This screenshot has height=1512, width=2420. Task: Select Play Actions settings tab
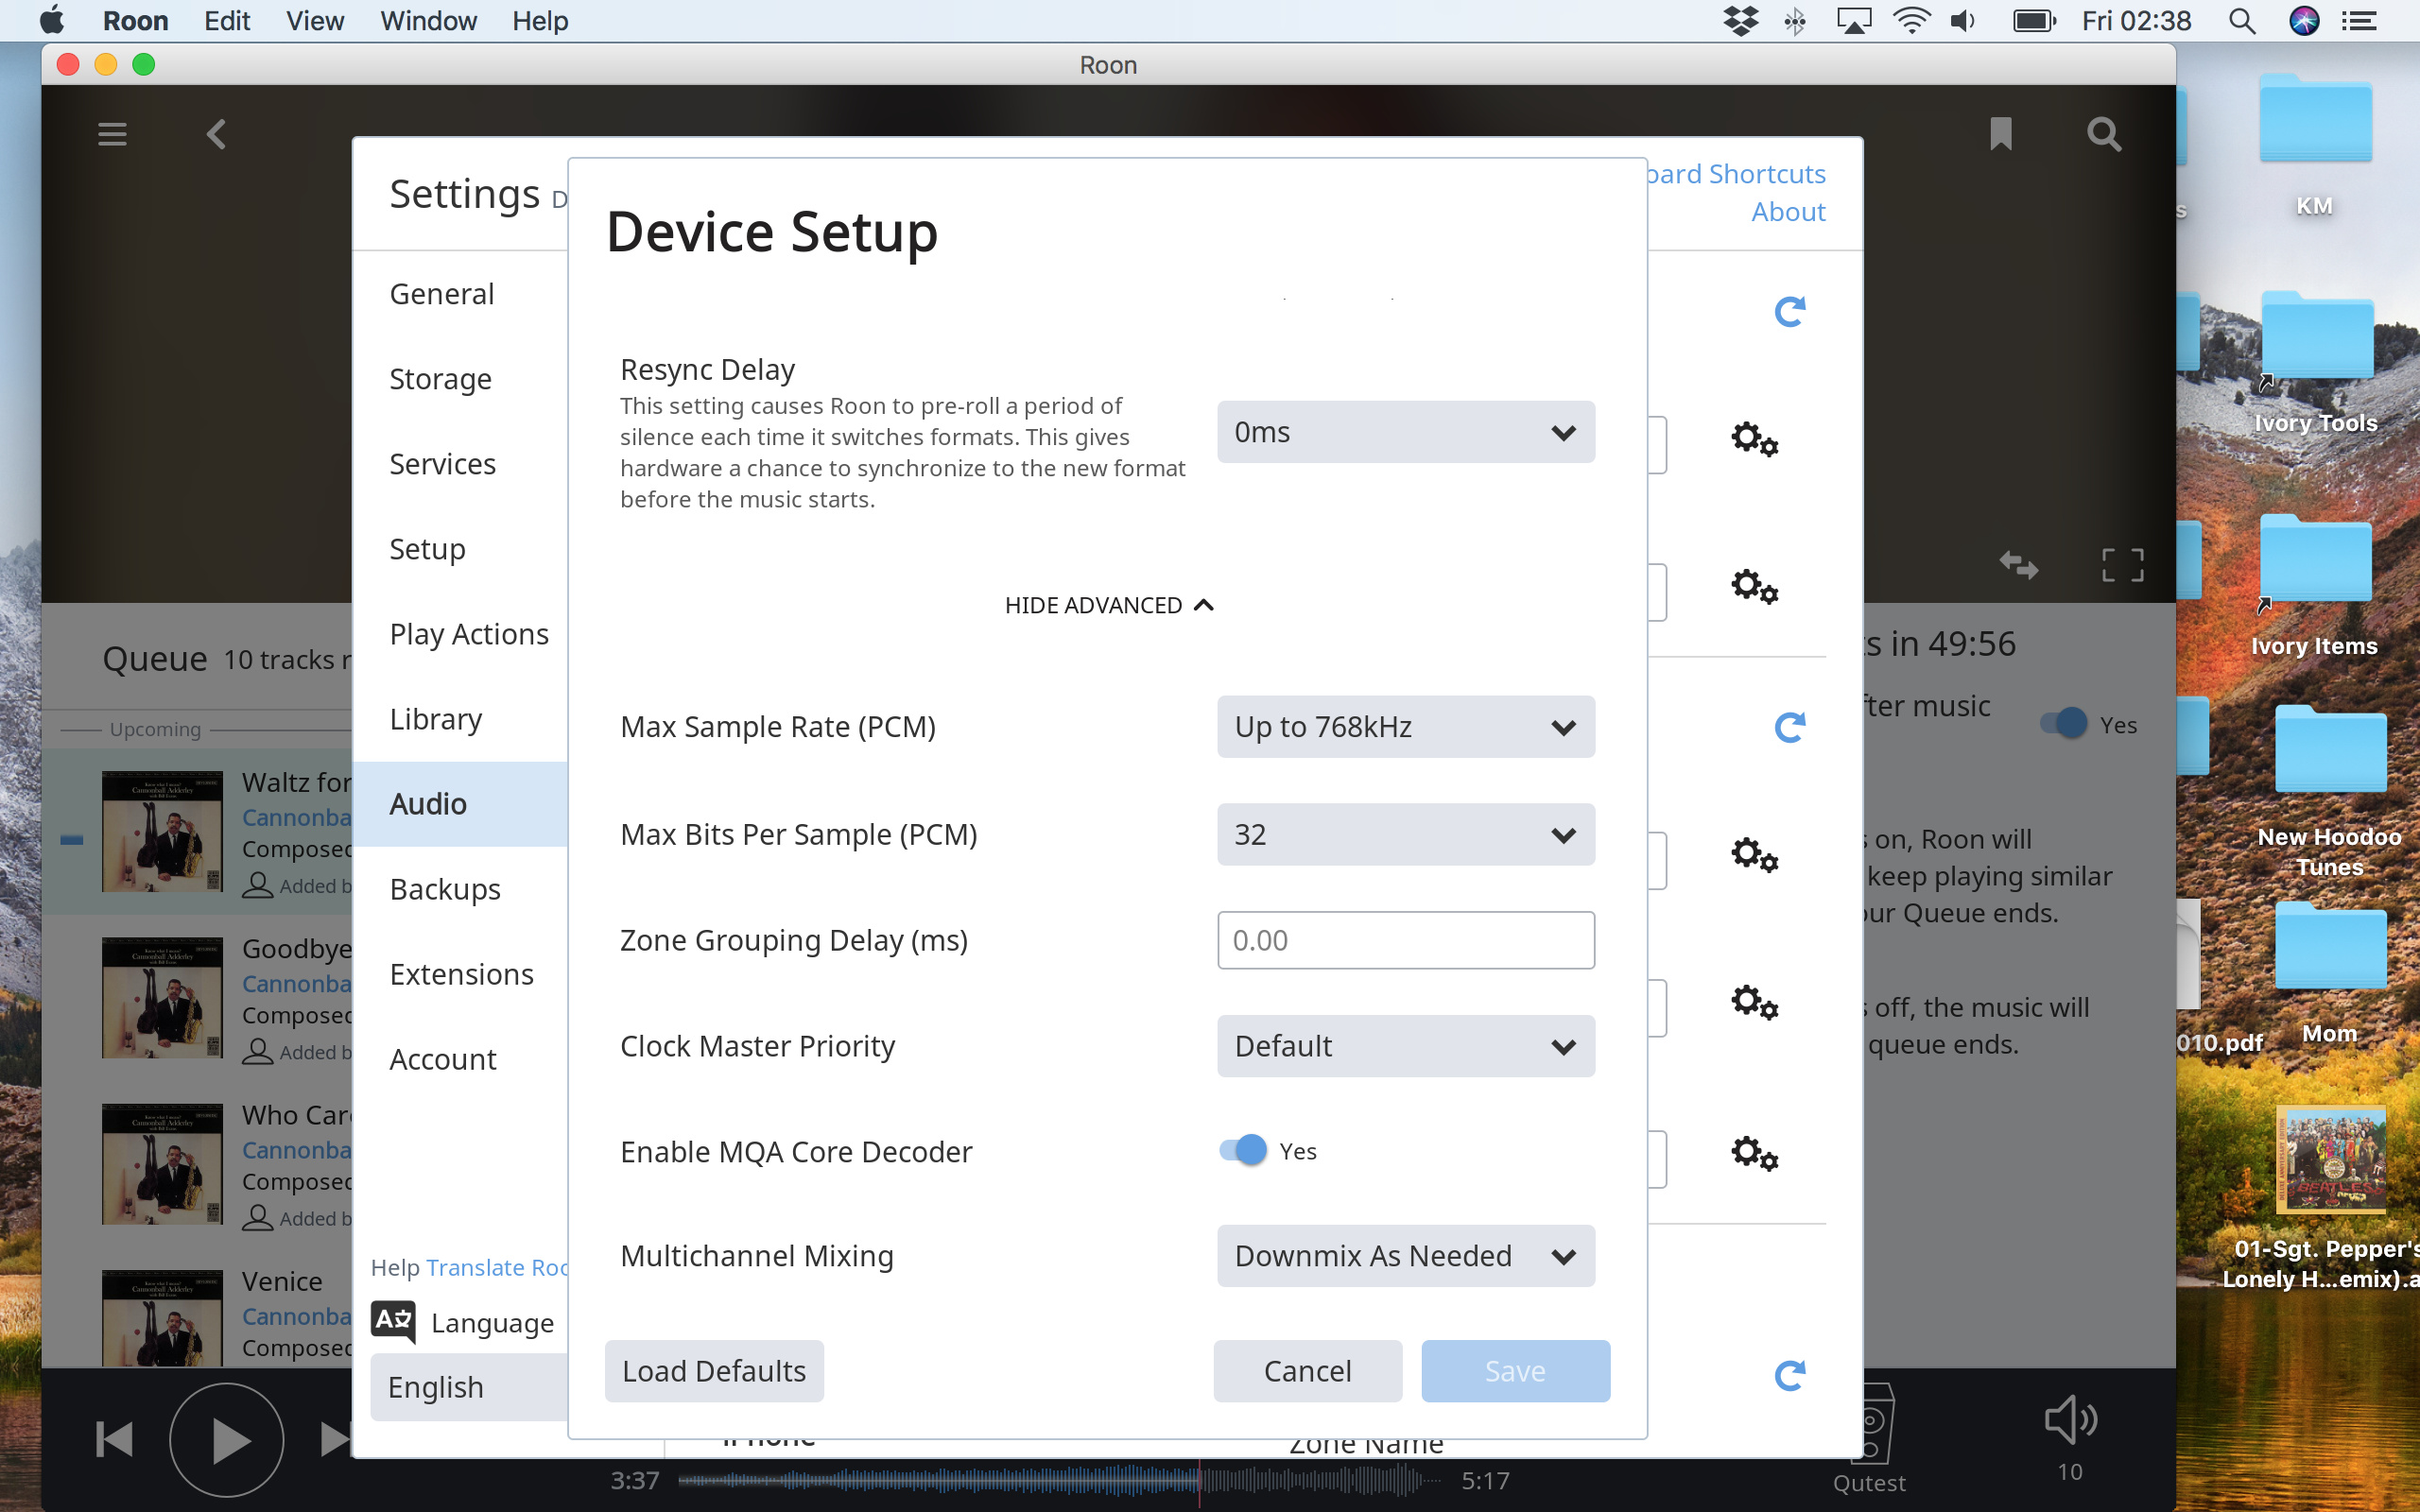(x=460, y=634)
